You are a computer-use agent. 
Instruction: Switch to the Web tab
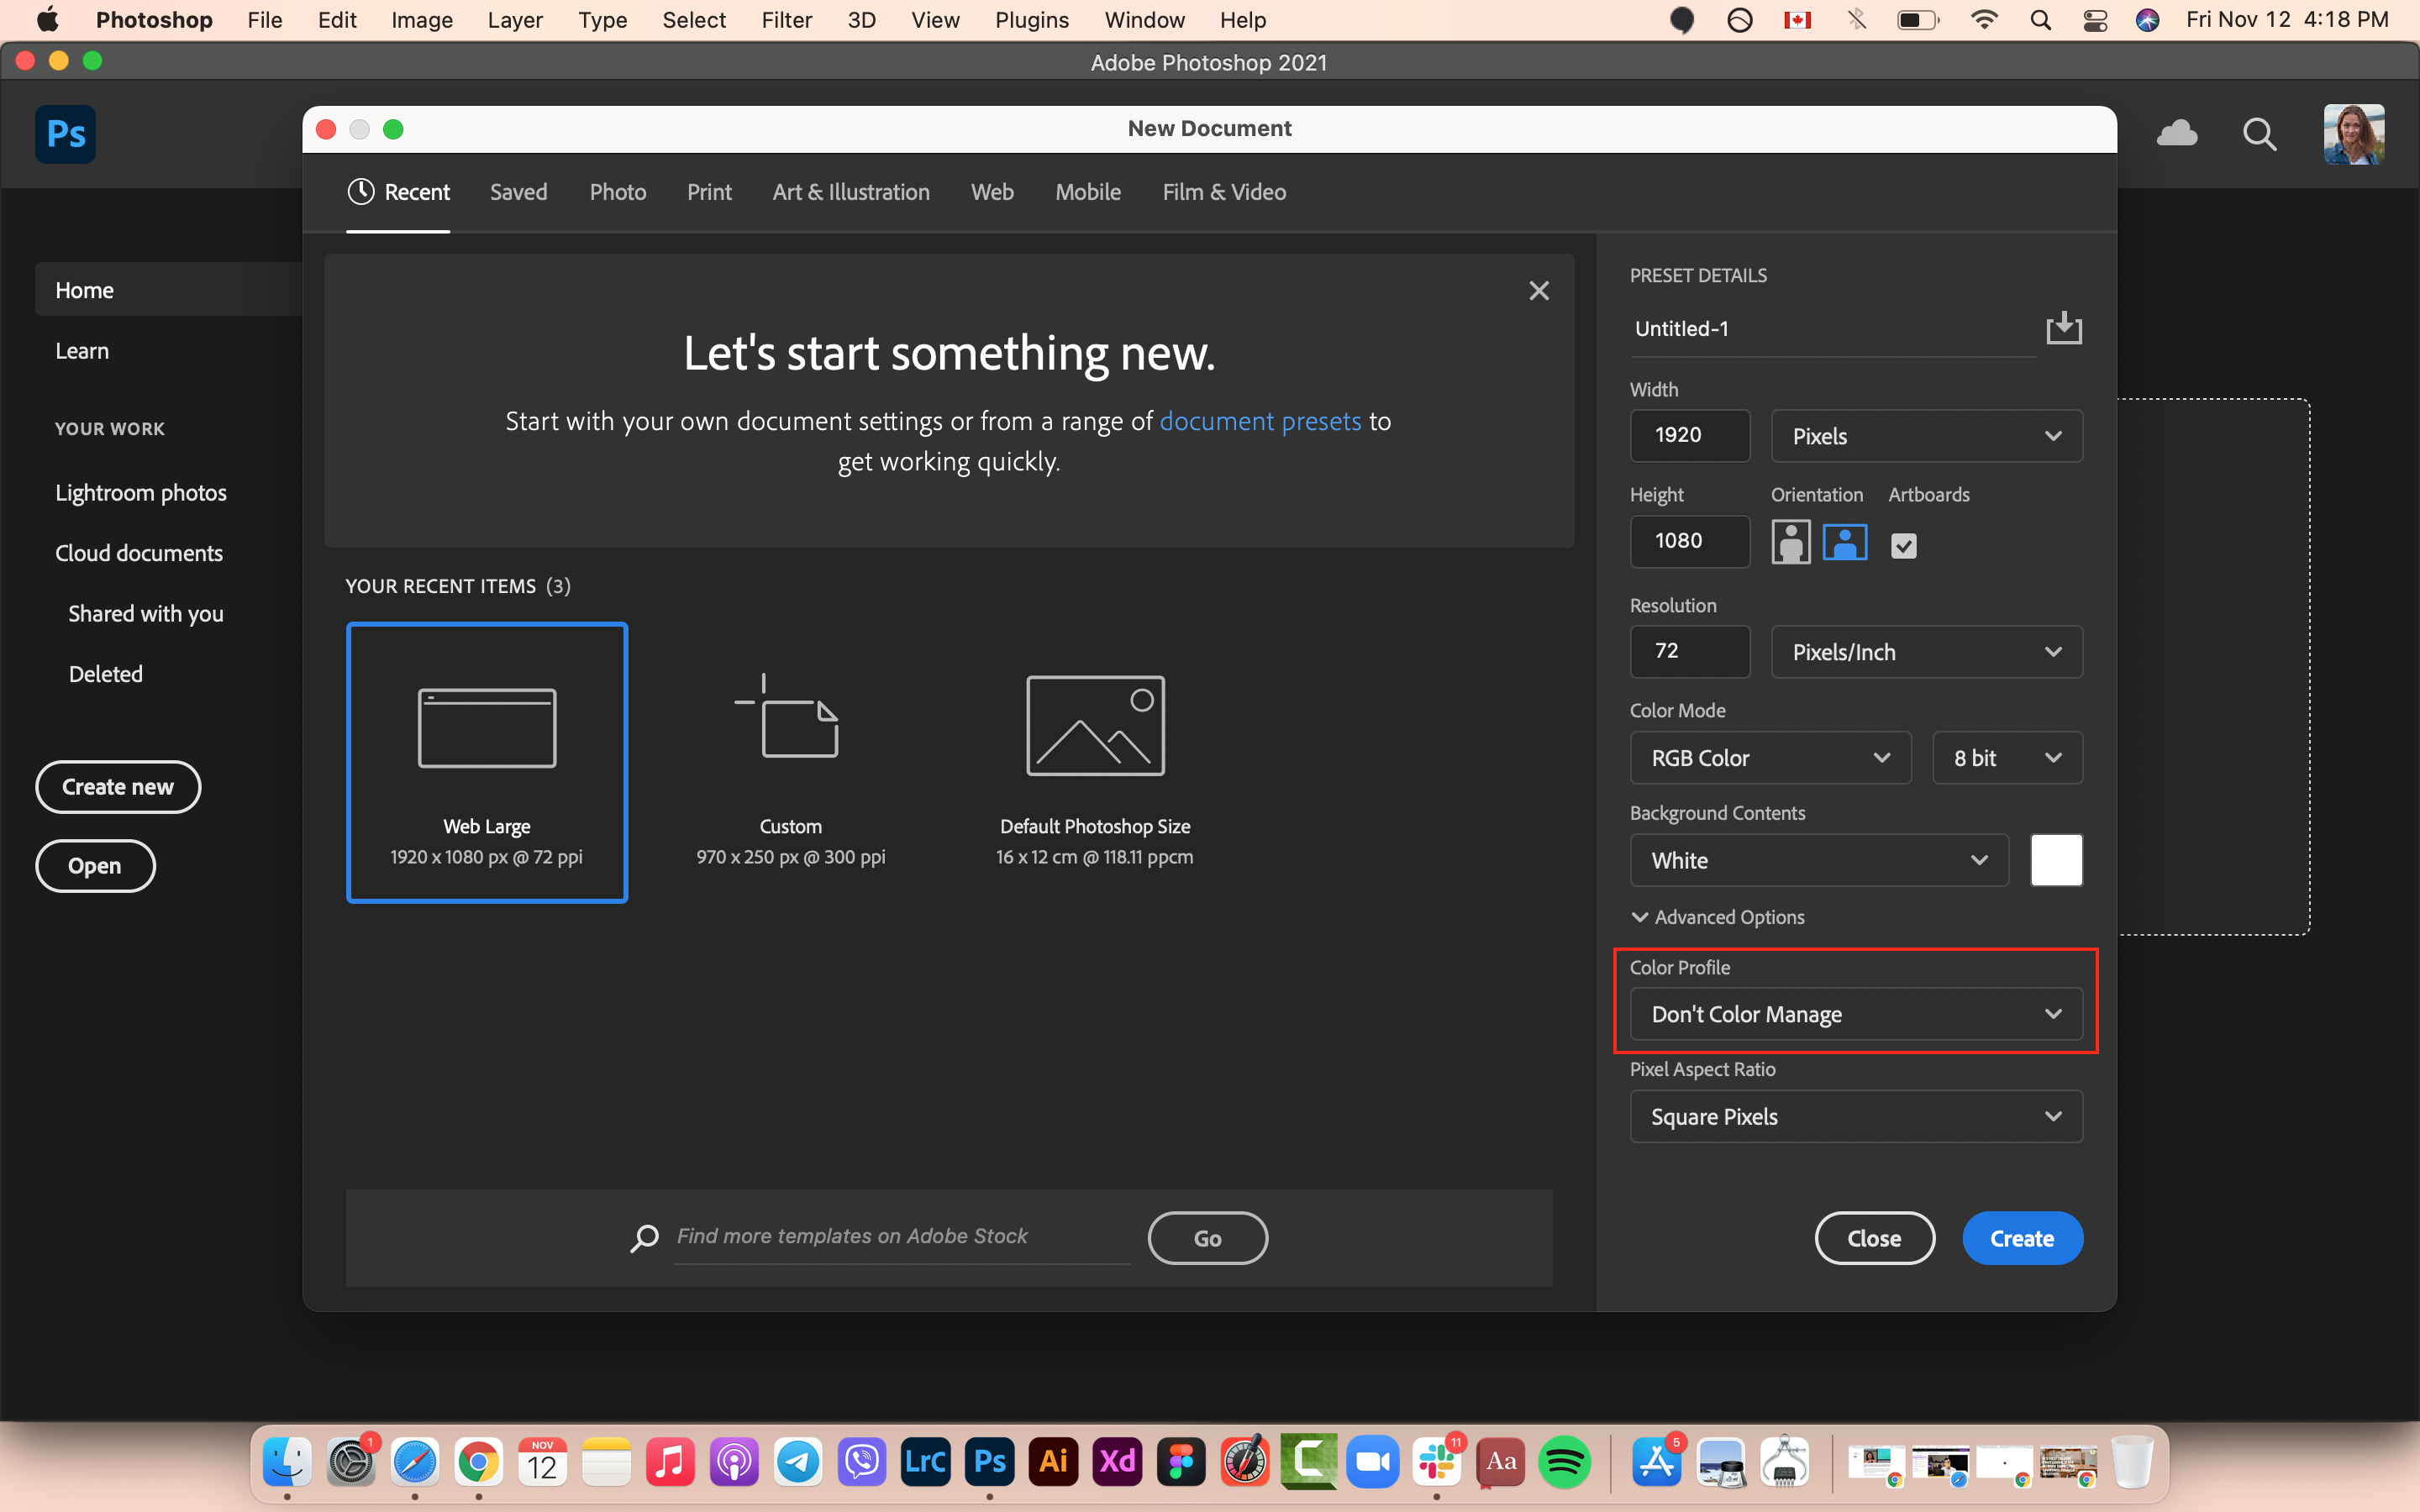(992, 192)
